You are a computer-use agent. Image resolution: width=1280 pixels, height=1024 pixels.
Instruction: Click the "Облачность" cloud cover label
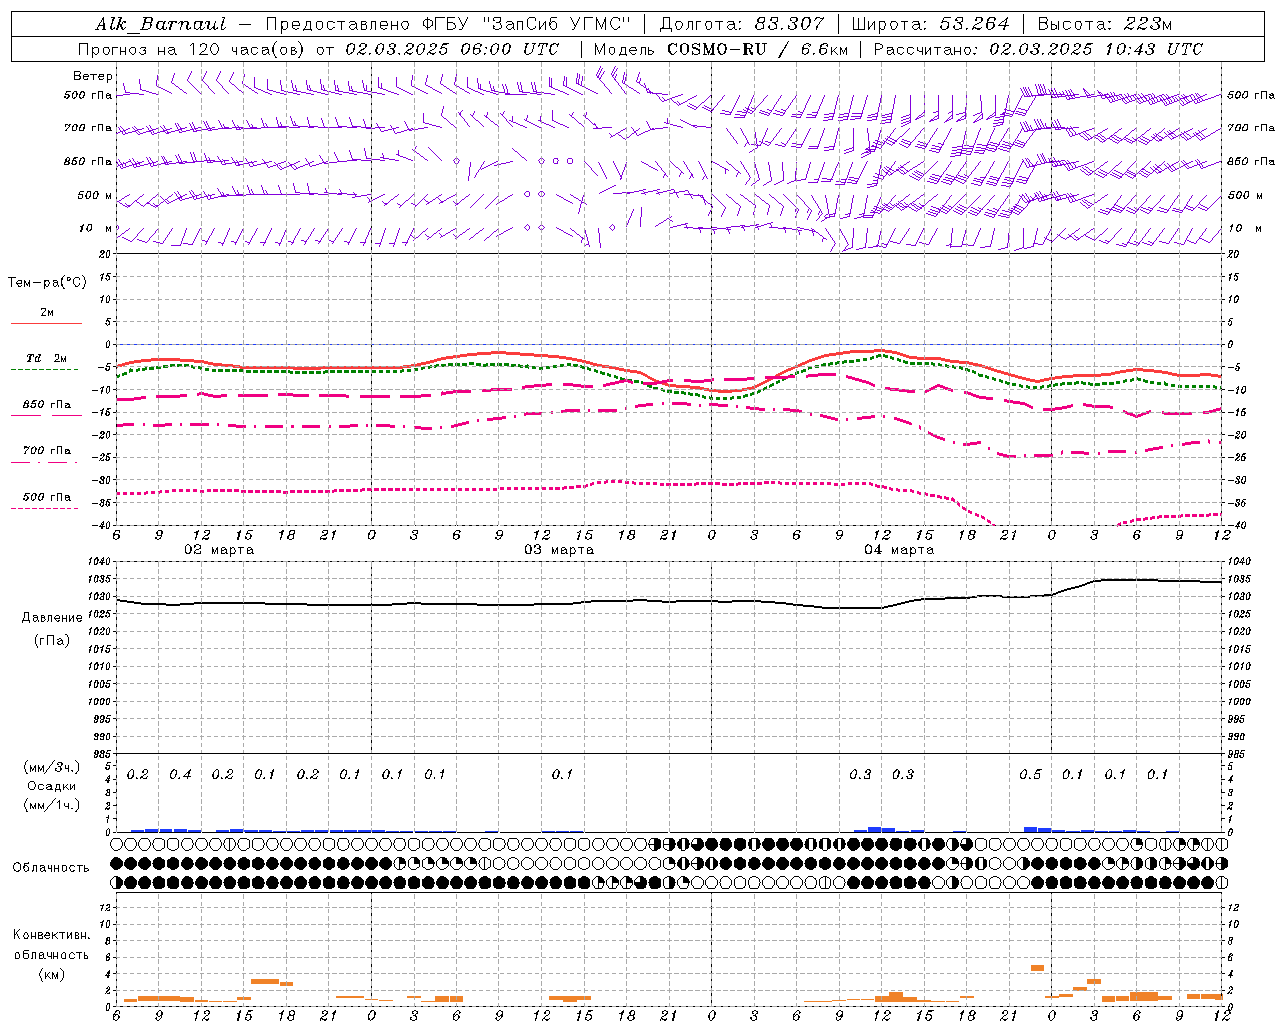(x=51, y=867)
